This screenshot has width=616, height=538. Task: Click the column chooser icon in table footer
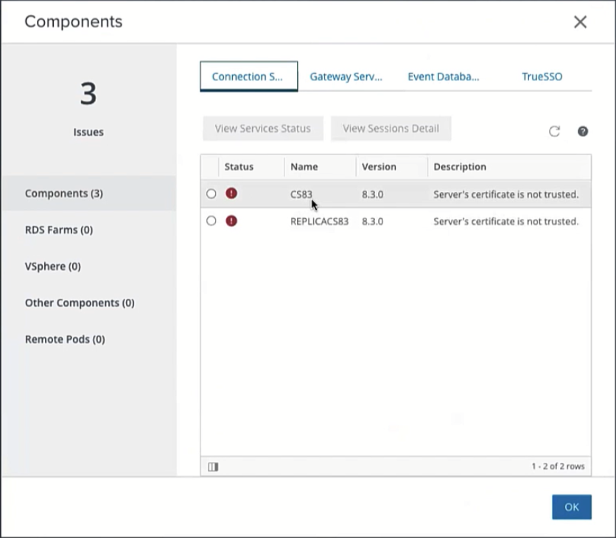[213, 466]
